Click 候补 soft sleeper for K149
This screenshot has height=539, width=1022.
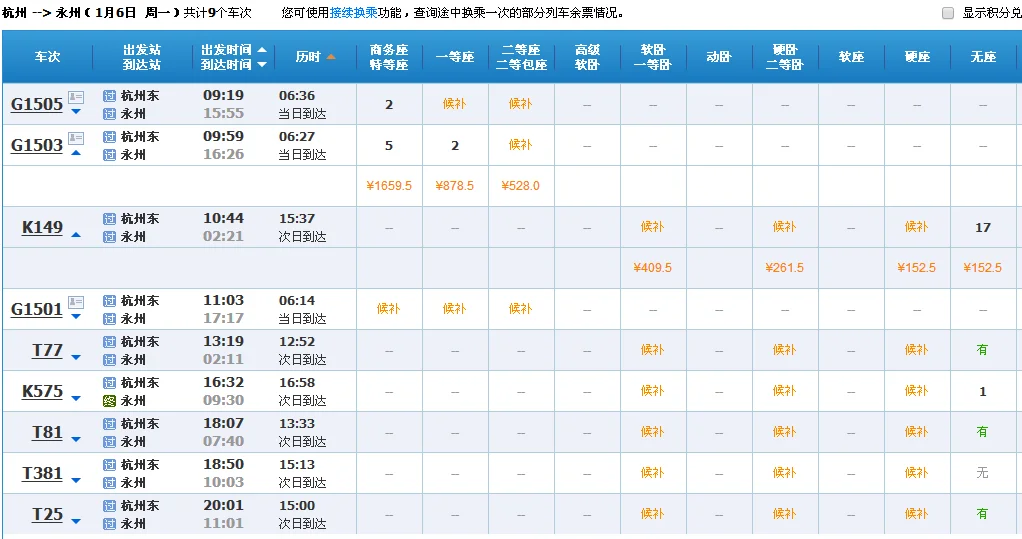click(652, 227)
